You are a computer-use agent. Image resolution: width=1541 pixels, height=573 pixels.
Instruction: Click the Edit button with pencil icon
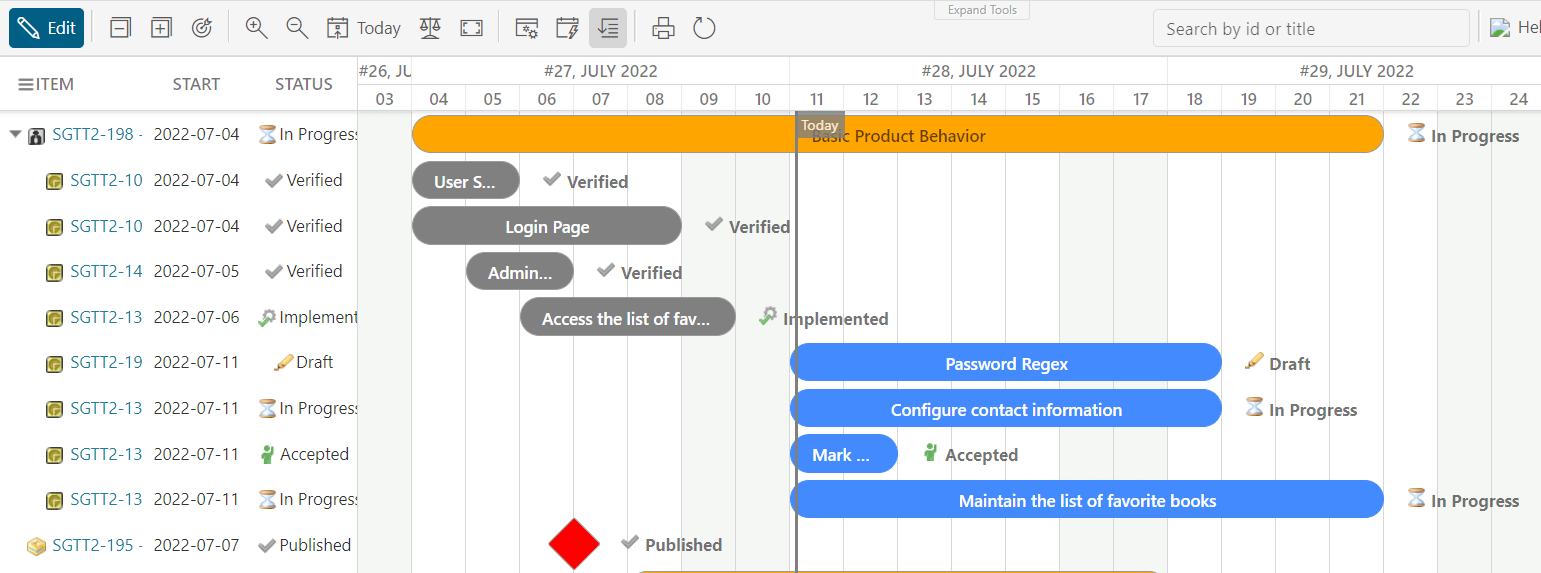(46, 28)
